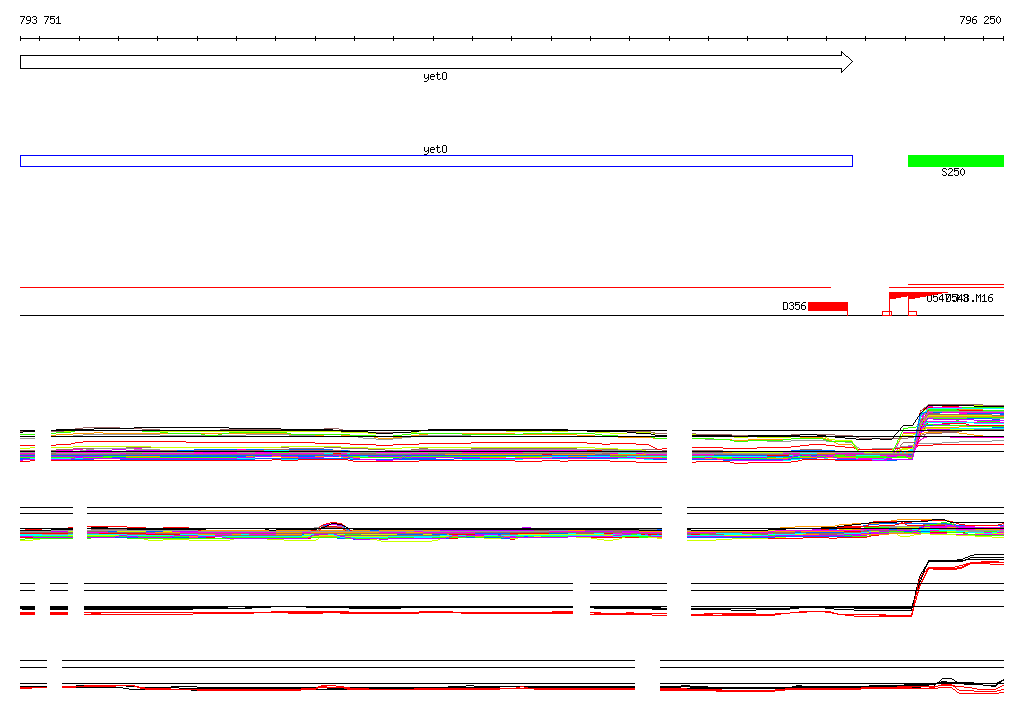This screenshot has width=1024, height=714.
Task: Click the S250 text label
Action: pos(953,172)
